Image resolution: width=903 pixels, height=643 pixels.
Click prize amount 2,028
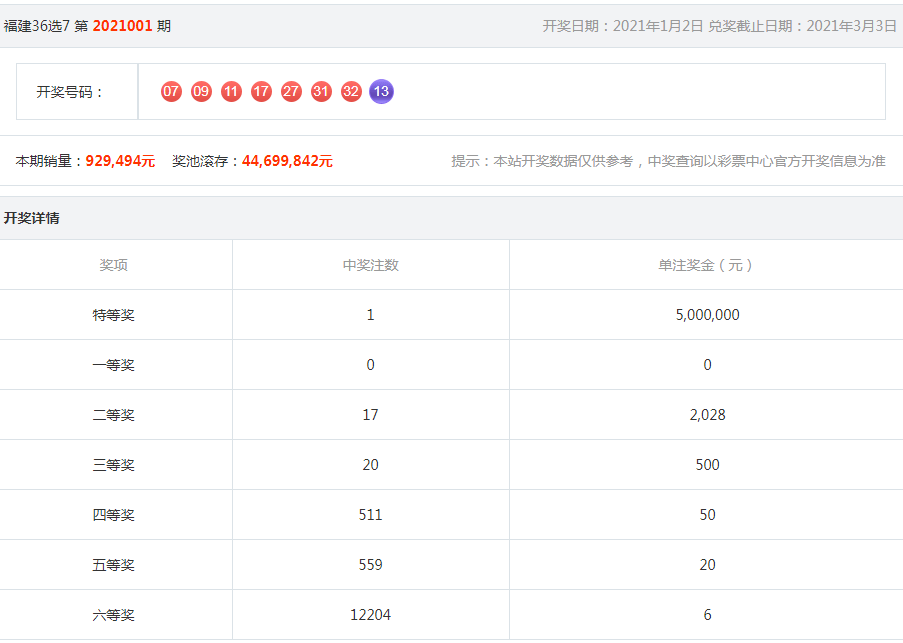(x=707, y=415)
